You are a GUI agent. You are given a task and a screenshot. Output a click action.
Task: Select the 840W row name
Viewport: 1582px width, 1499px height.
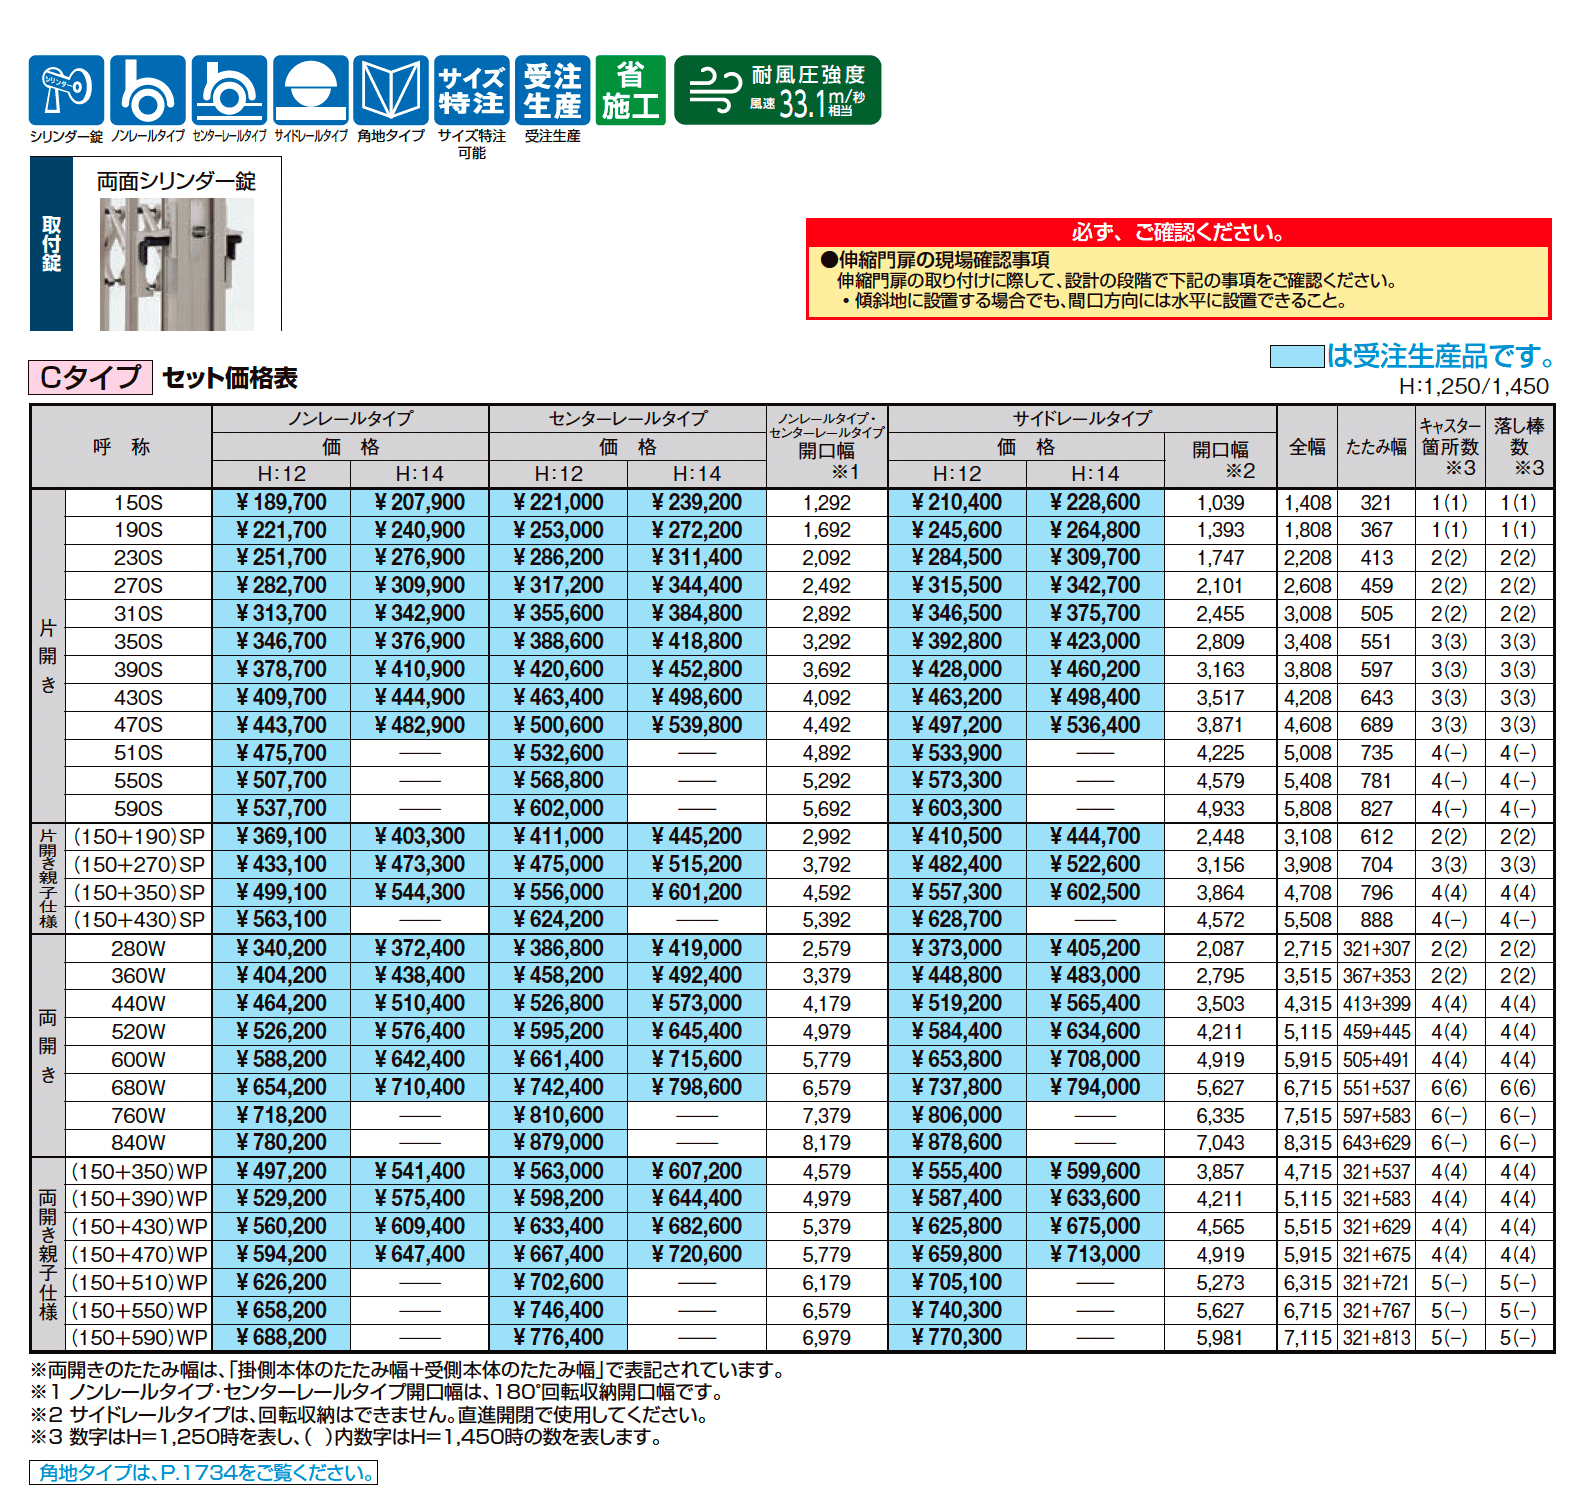pos(138,1143)
